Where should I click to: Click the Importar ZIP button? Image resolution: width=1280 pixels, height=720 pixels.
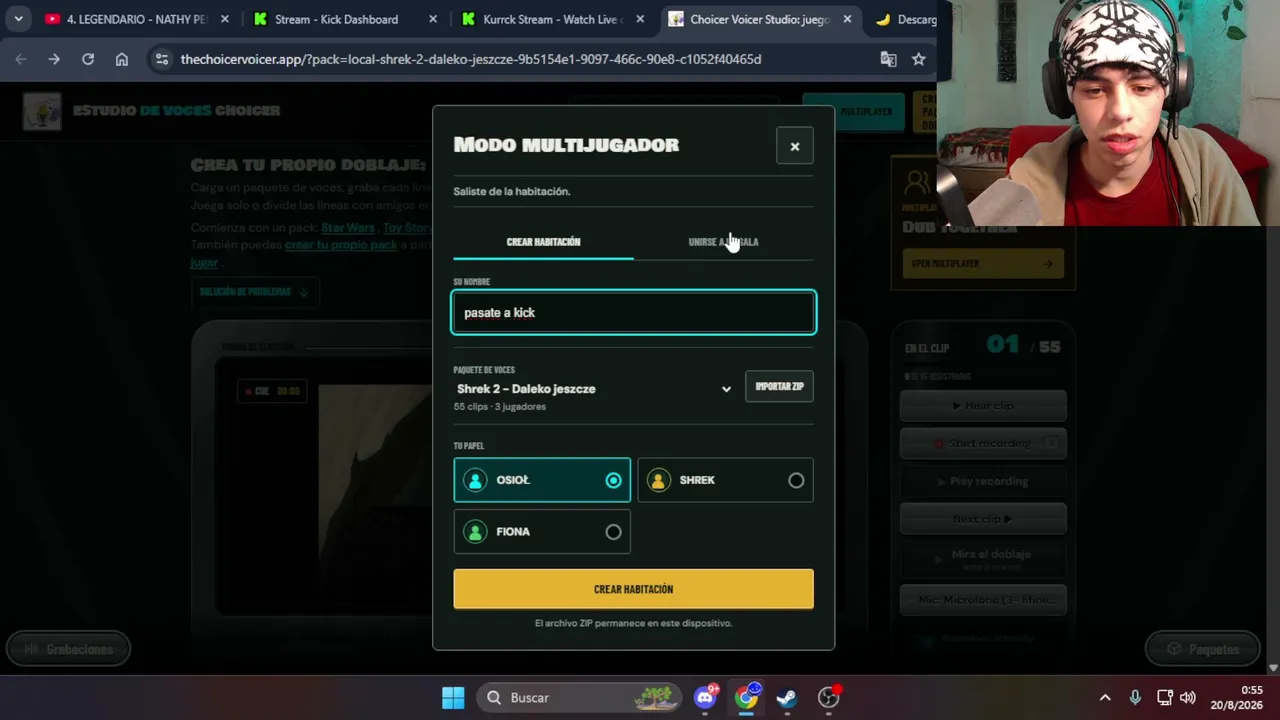click(779, 386)
